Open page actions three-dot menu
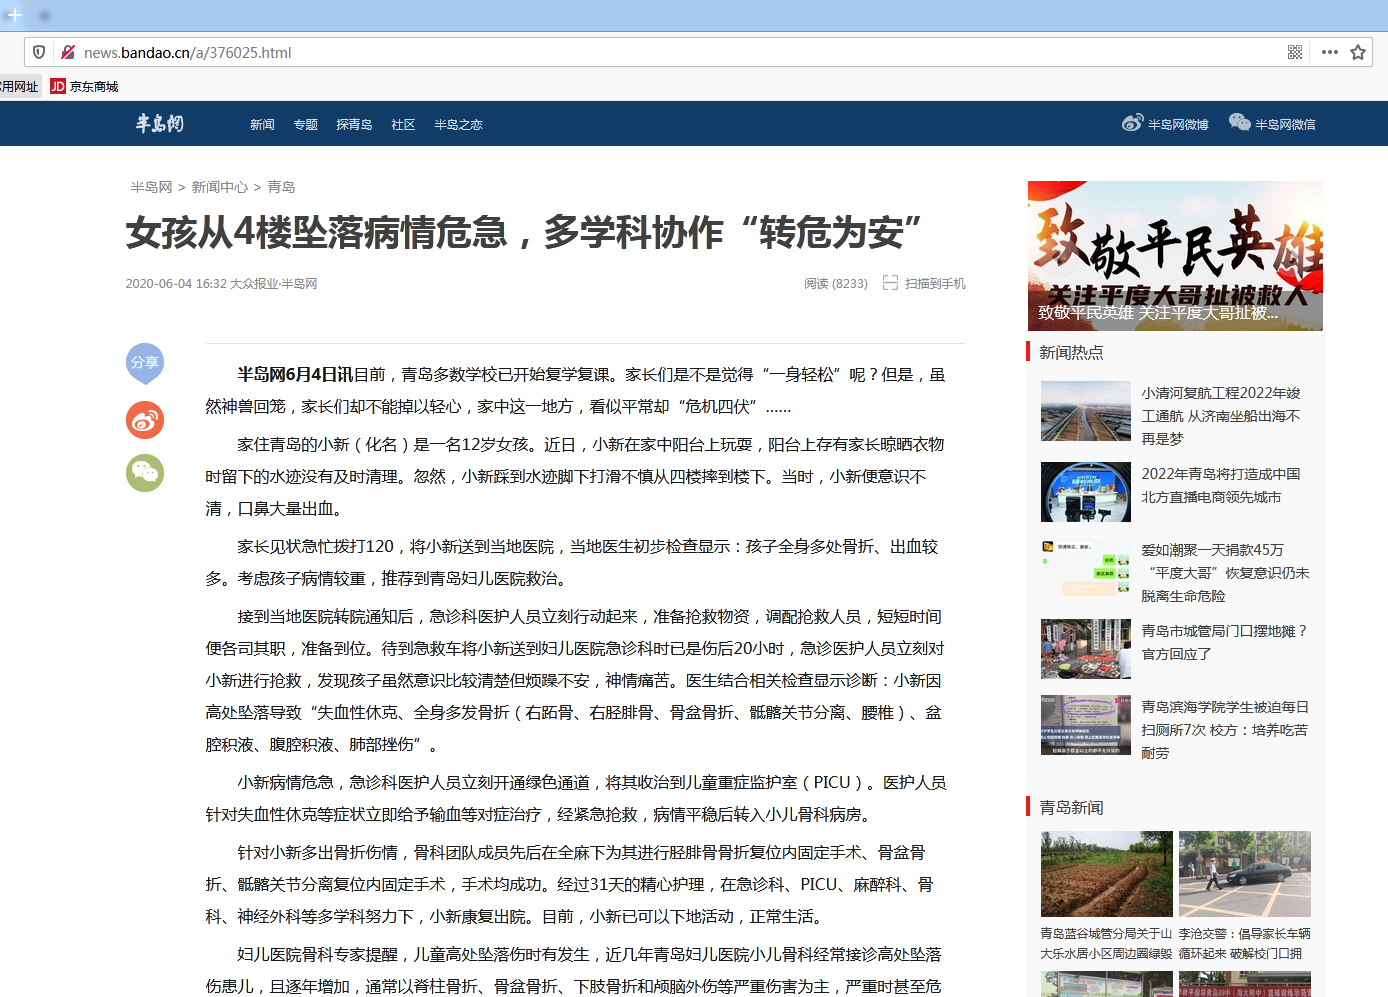 point(1329,52)
